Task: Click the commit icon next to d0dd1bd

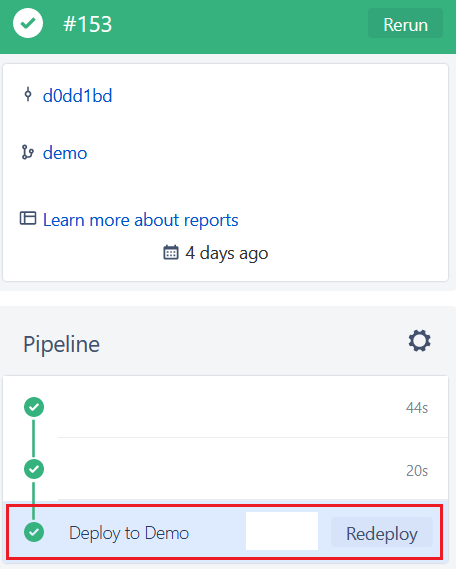Action: 28,95
